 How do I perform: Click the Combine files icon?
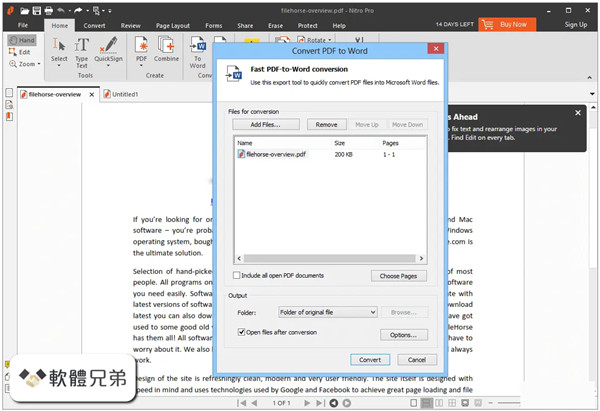click(x=166, y=49)
